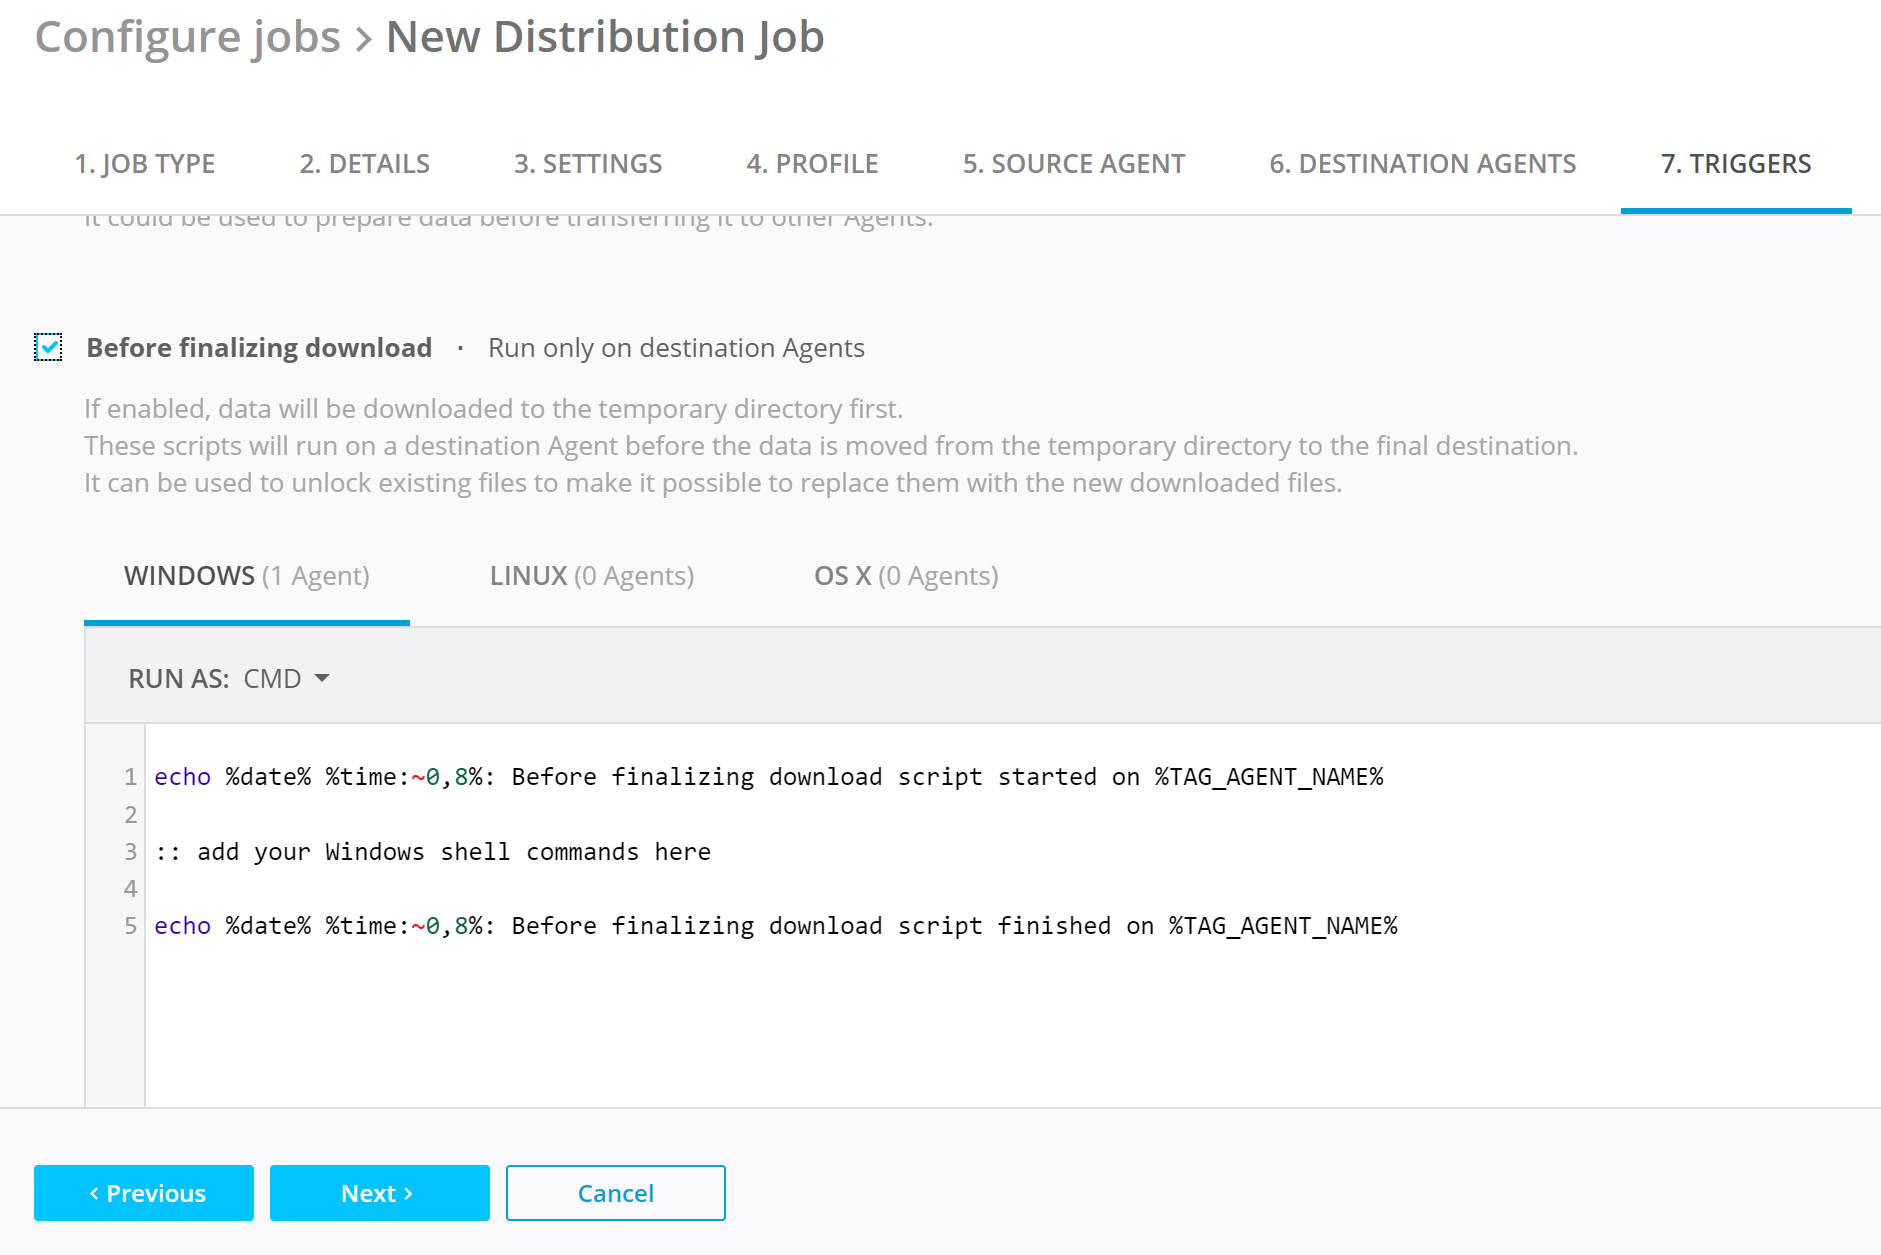This screenshot has width=1881, height=1255.
Task: Open the RUN AS CMD dropdown
Action: 285,679
